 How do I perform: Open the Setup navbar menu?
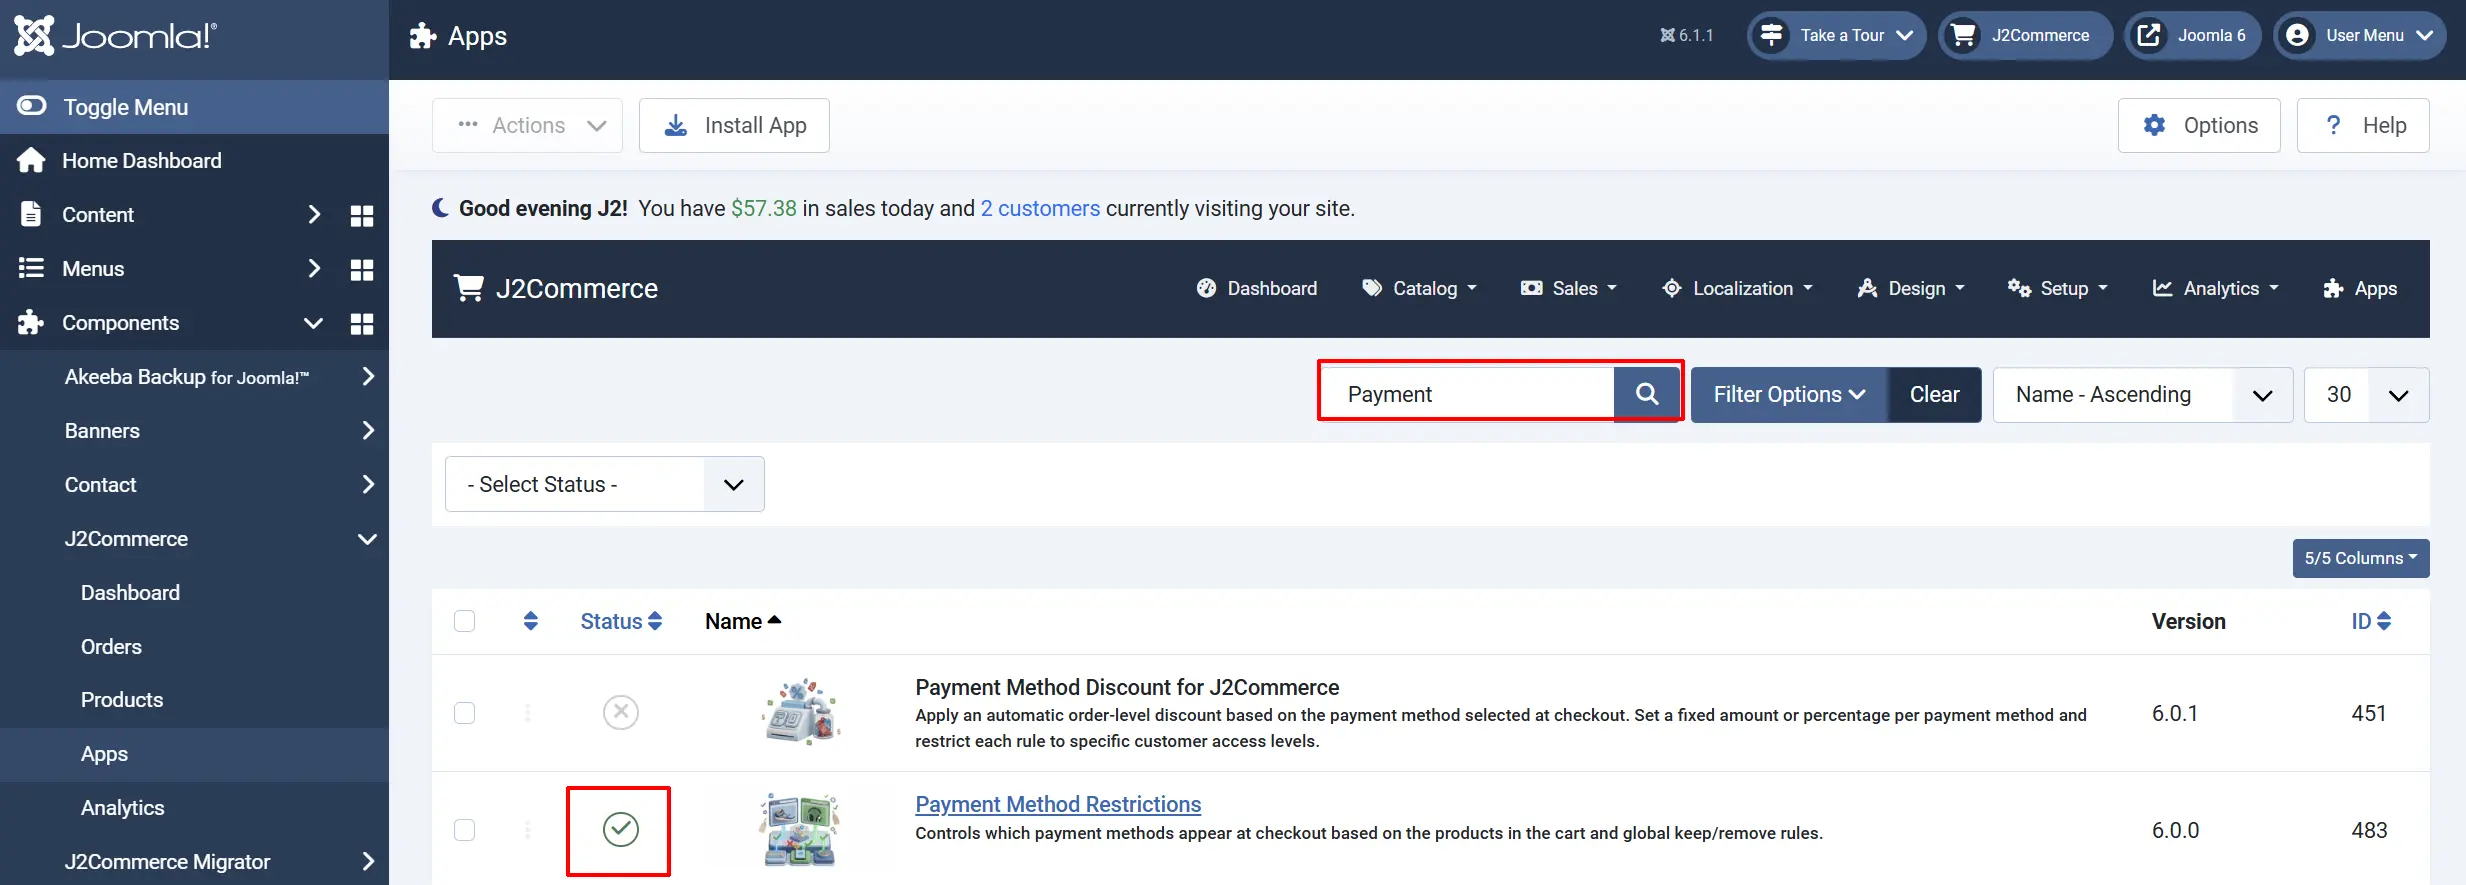point(2058,288)
